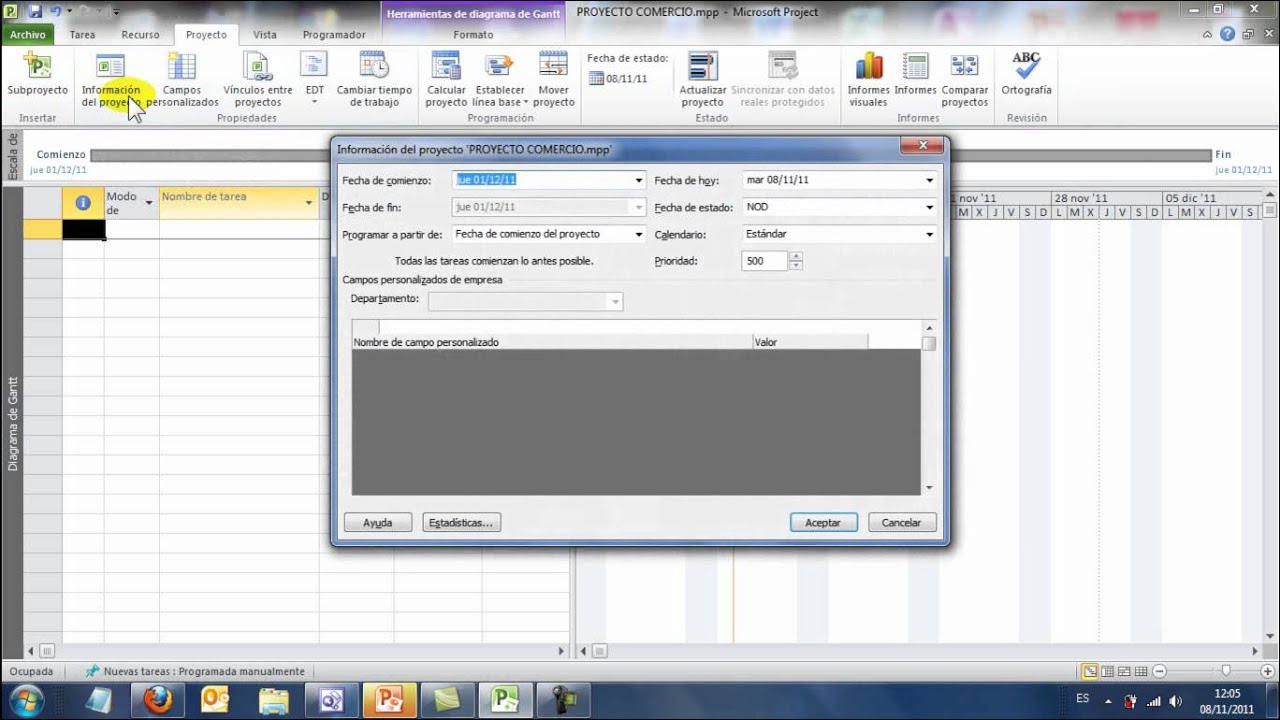
Task: Click the Undo arrow in quick access toolbar
Action: point(55,12)
